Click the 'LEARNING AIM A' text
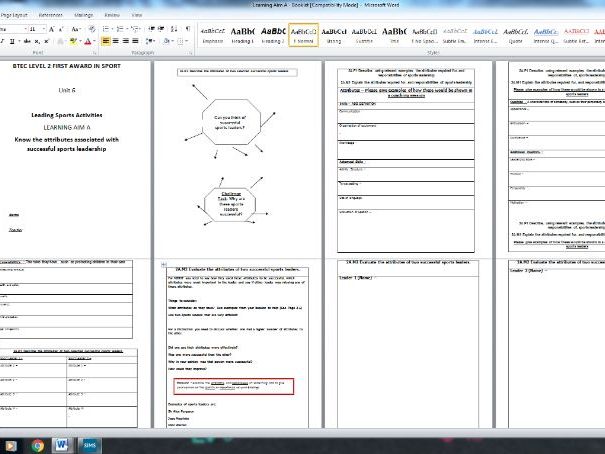The width and height of the screenshot is (605, 454). coord(67,127)
